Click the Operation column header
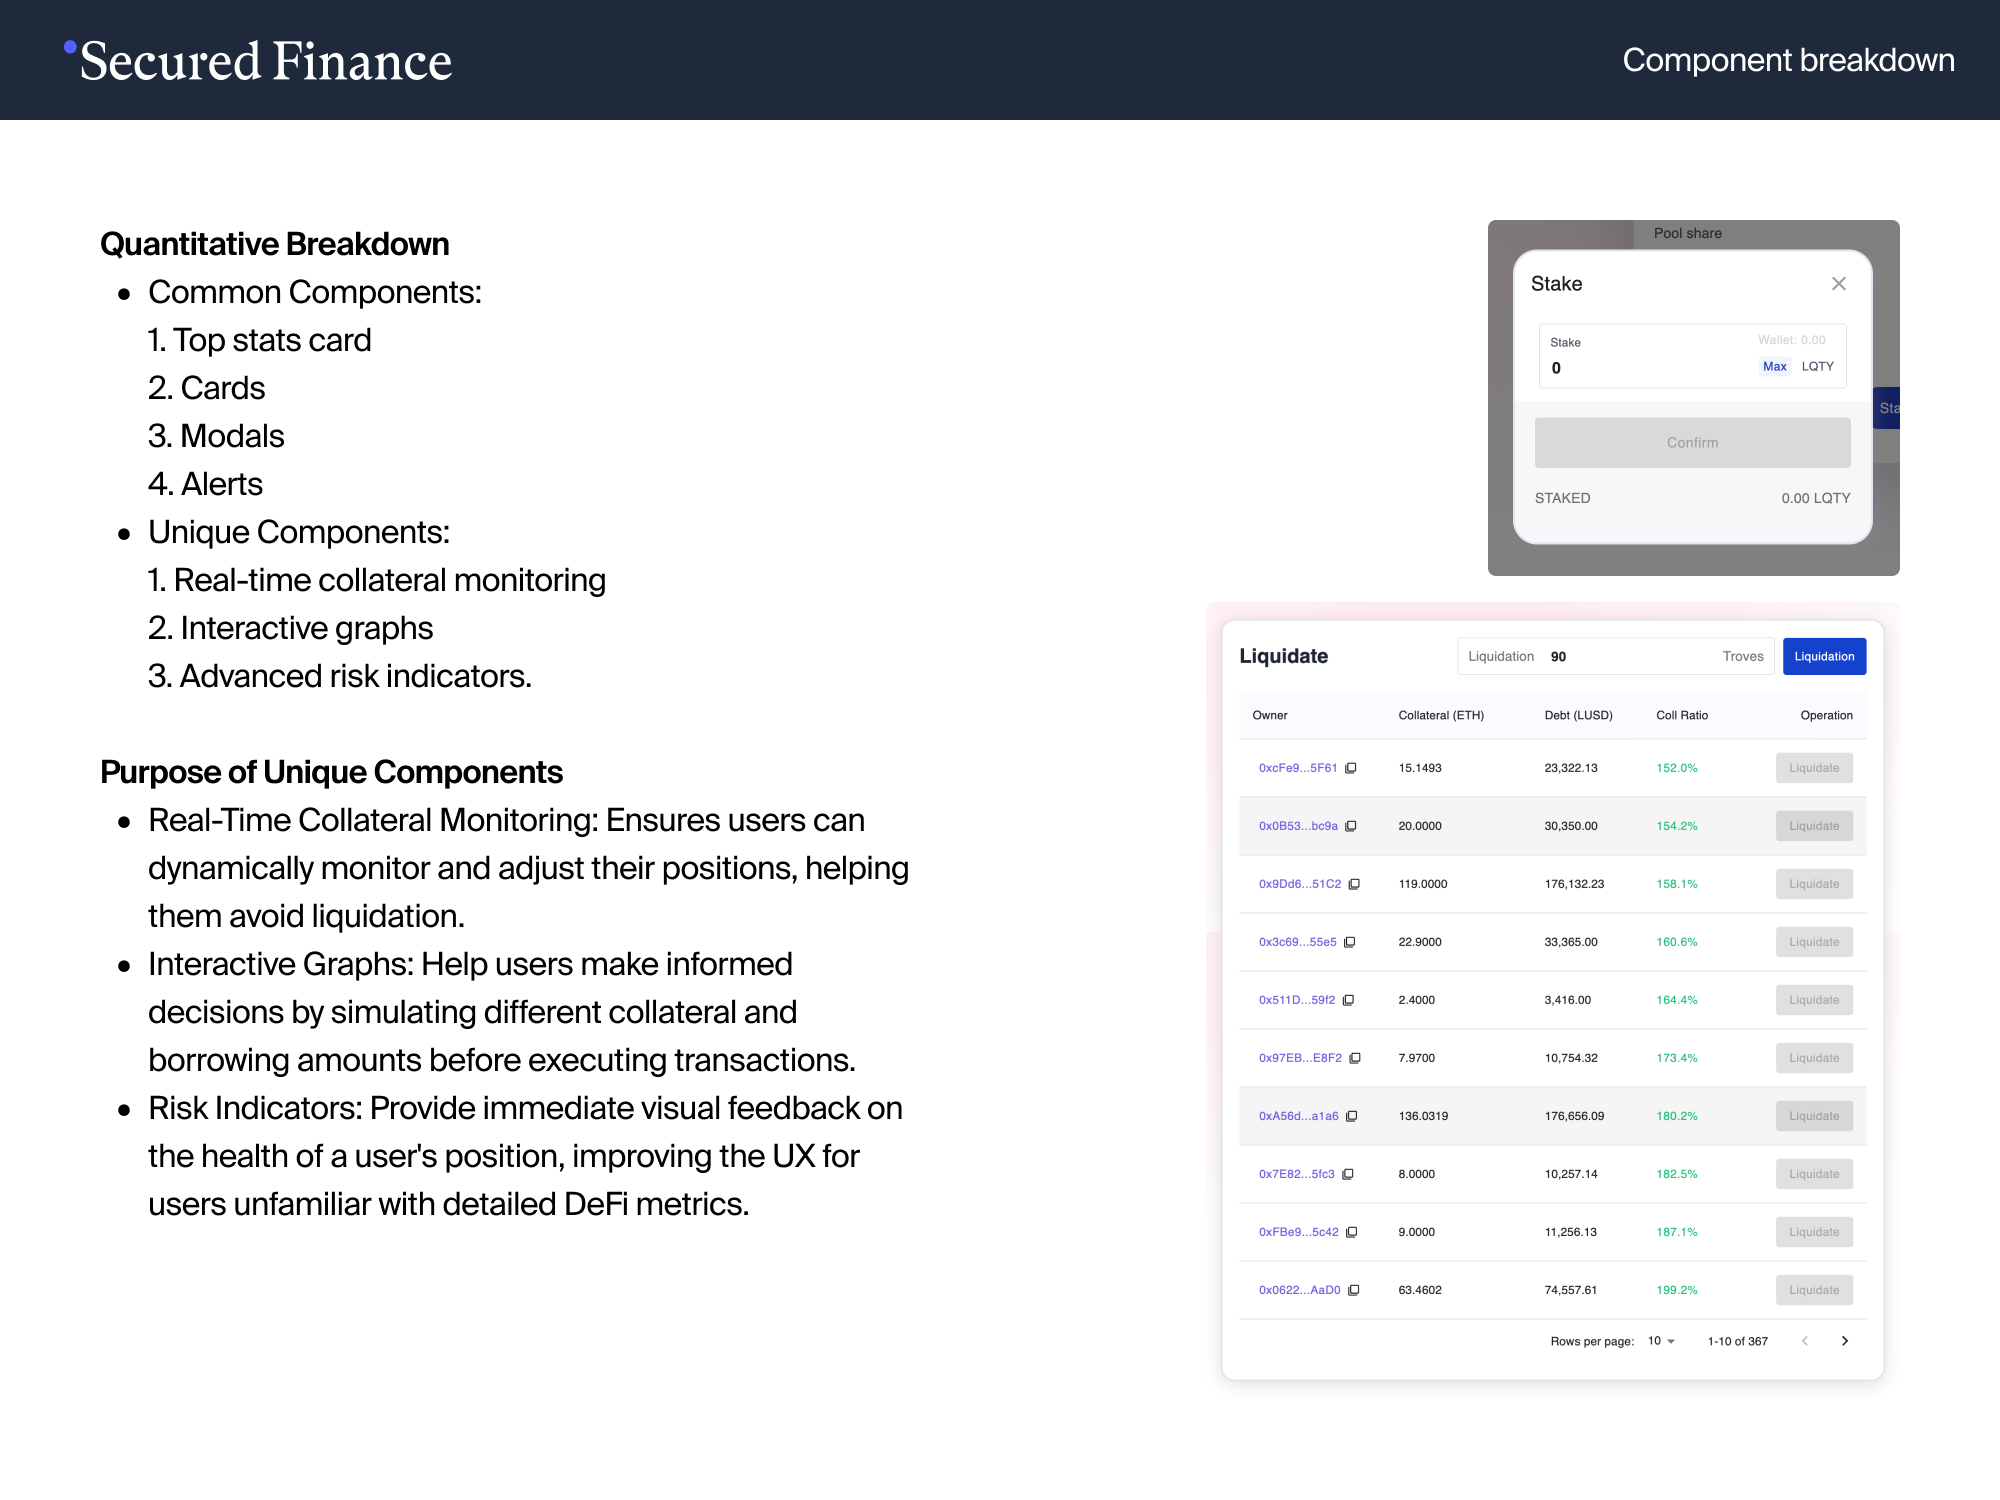 (1826, 715)
